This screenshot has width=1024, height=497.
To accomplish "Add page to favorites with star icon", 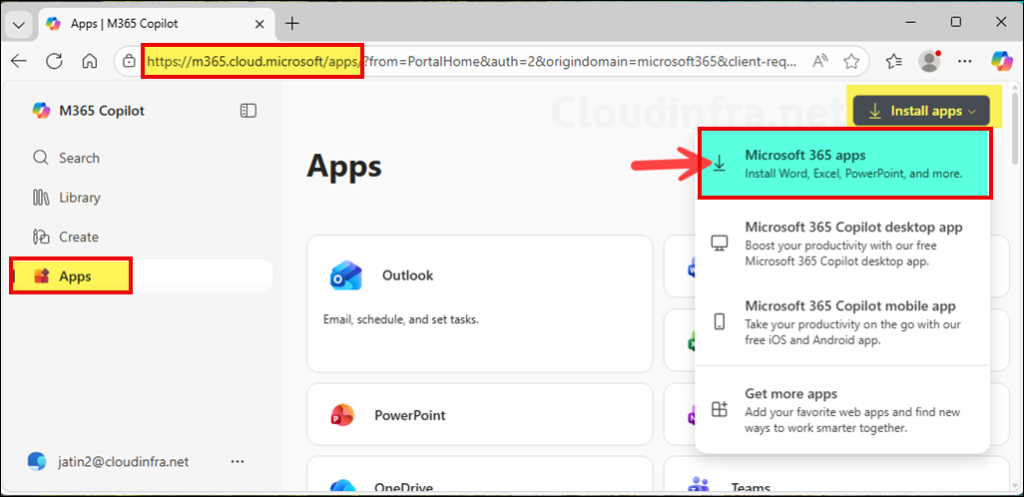I will 851,61.
